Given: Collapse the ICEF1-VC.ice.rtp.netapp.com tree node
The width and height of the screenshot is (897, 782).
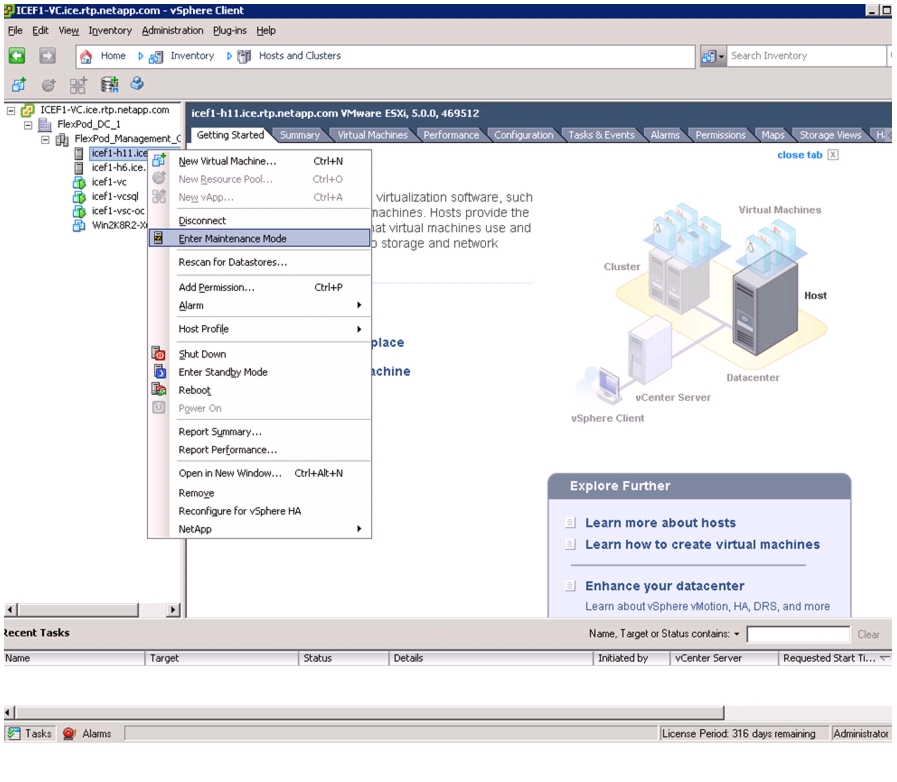Looking at the screenshot, I should coord(11,110).
